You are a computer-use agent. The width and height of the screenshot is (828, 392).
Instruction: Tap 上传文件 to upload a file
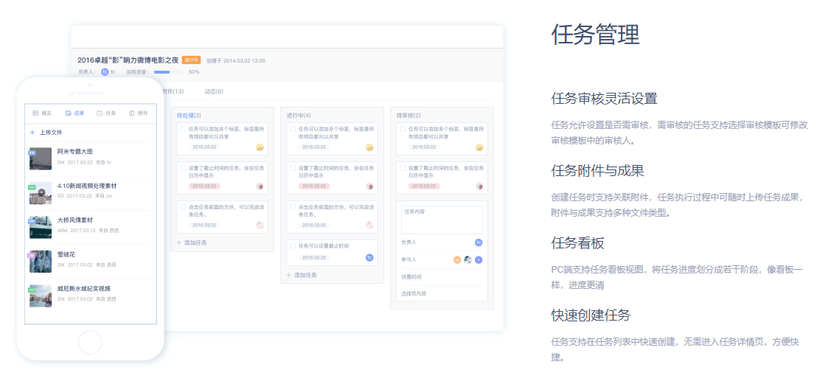click(46, 133)
